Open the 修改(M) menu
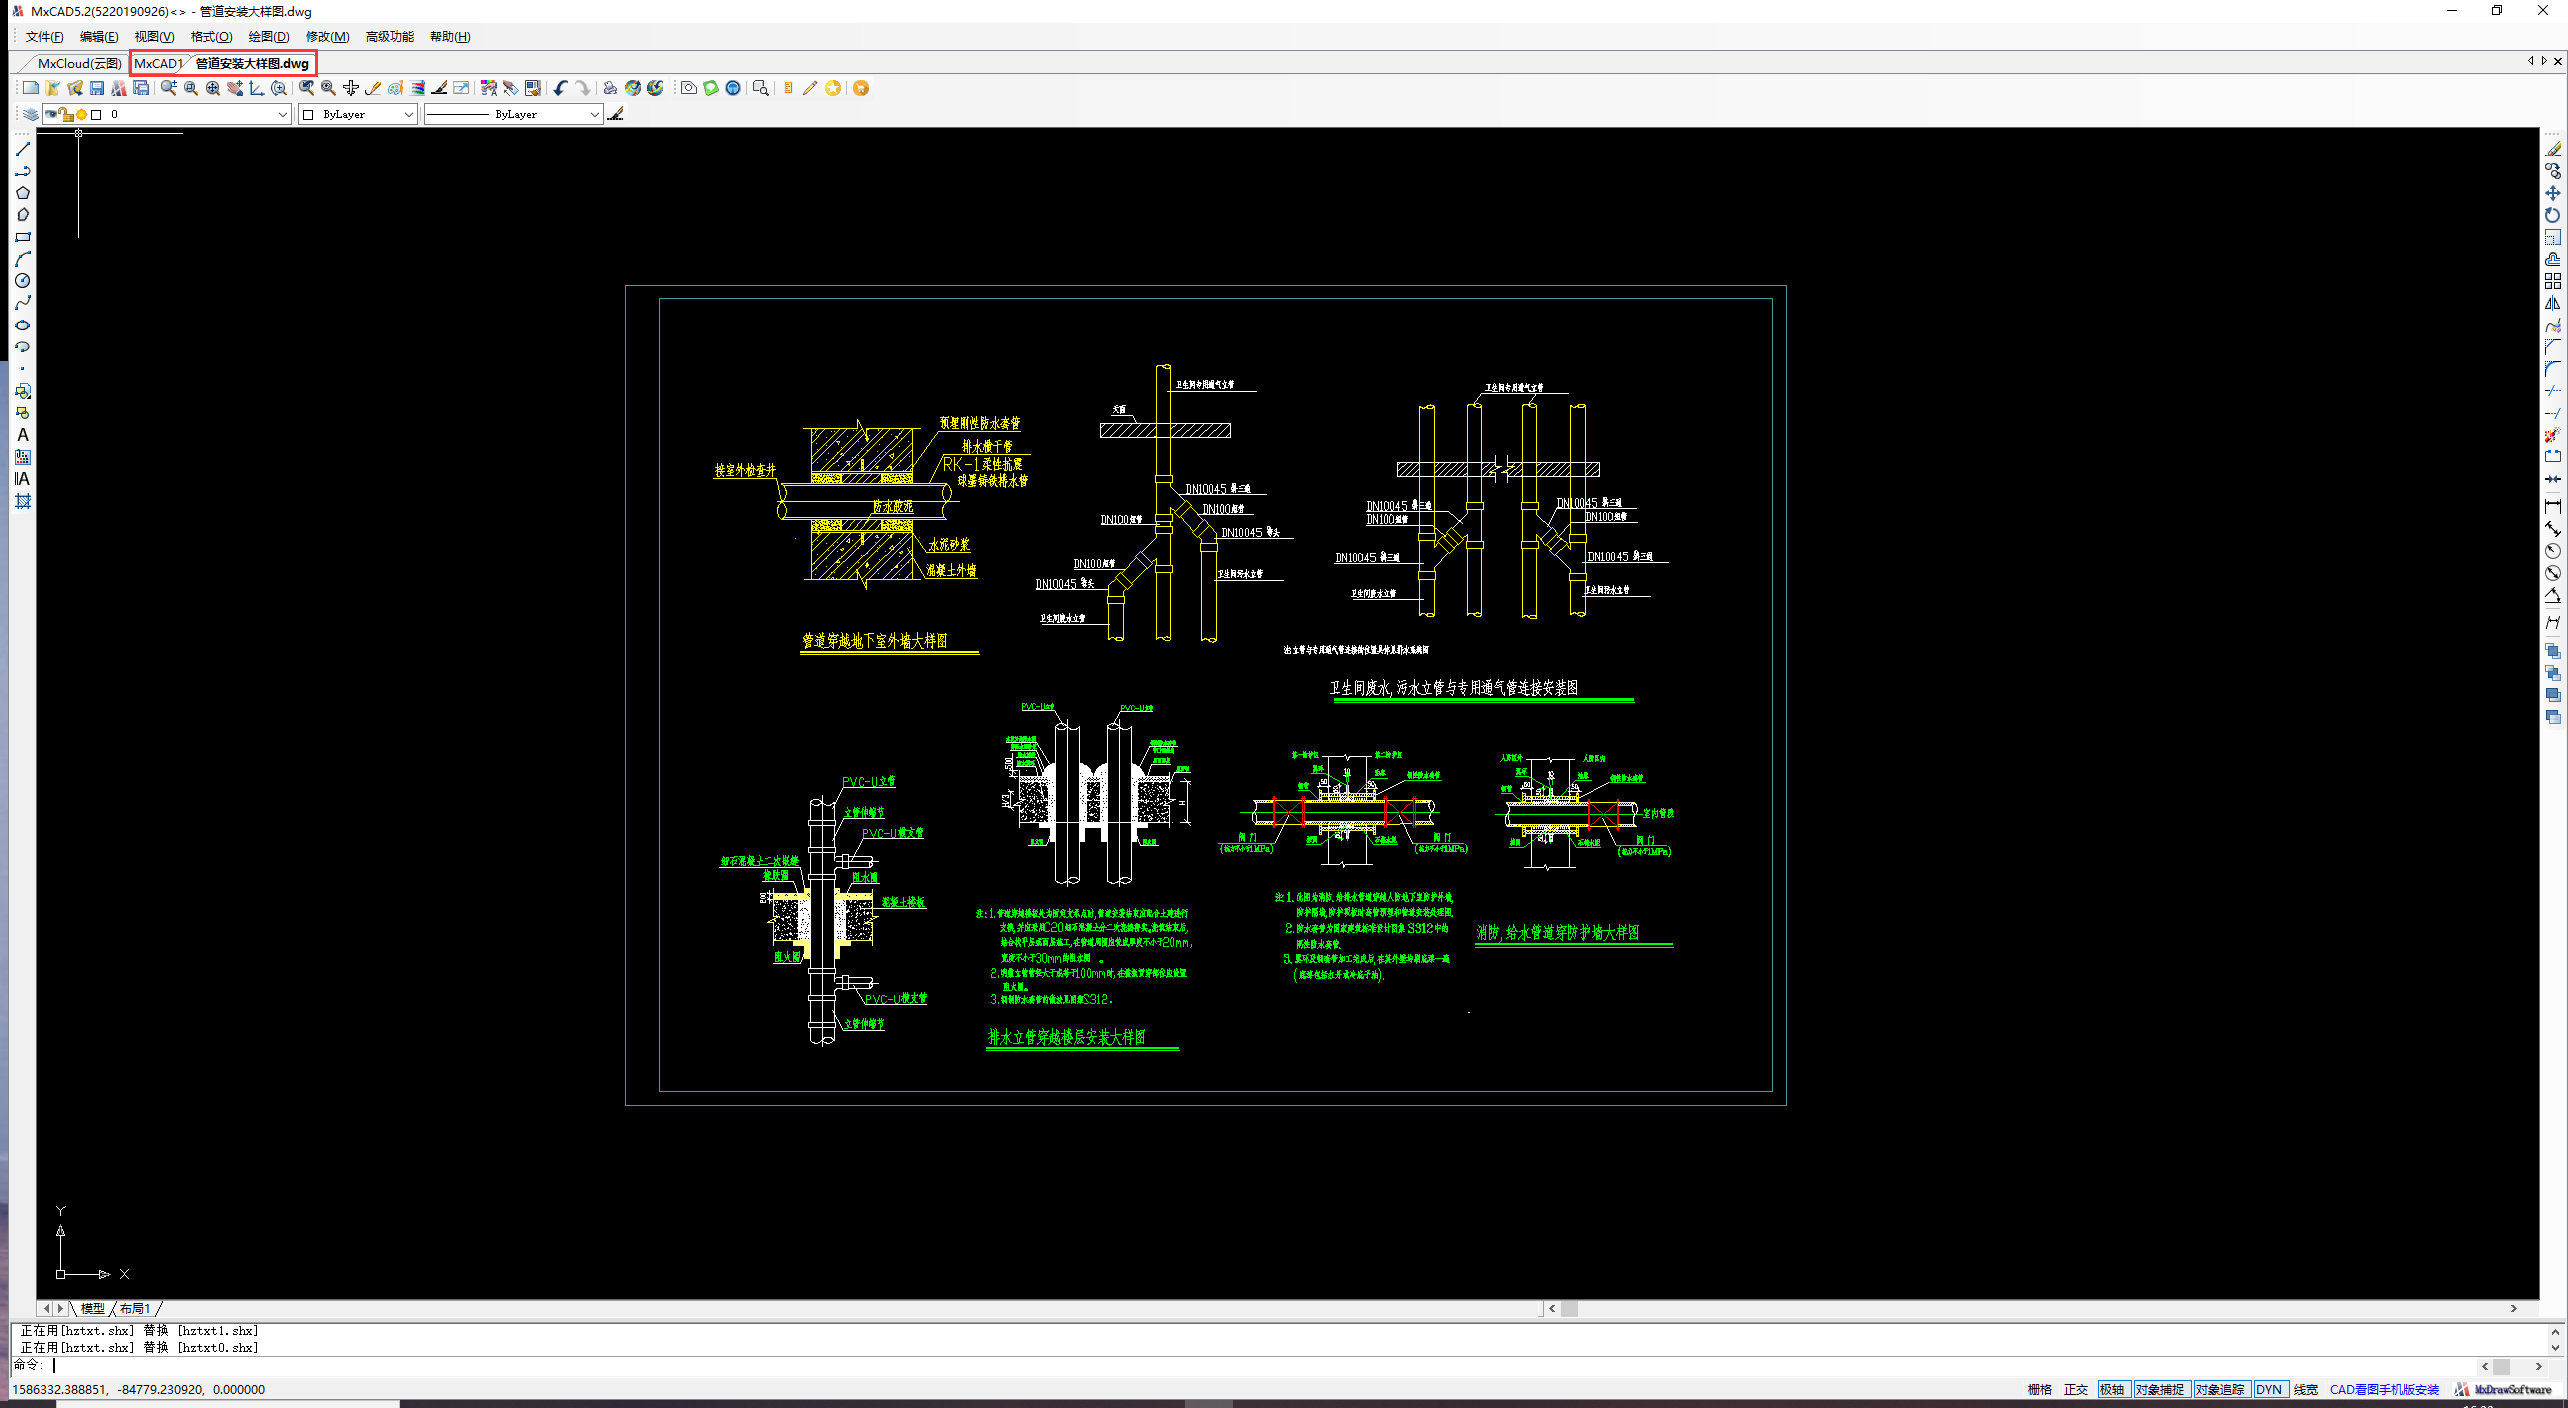Screen dimensions: 2568x1408 pos(327,37)
